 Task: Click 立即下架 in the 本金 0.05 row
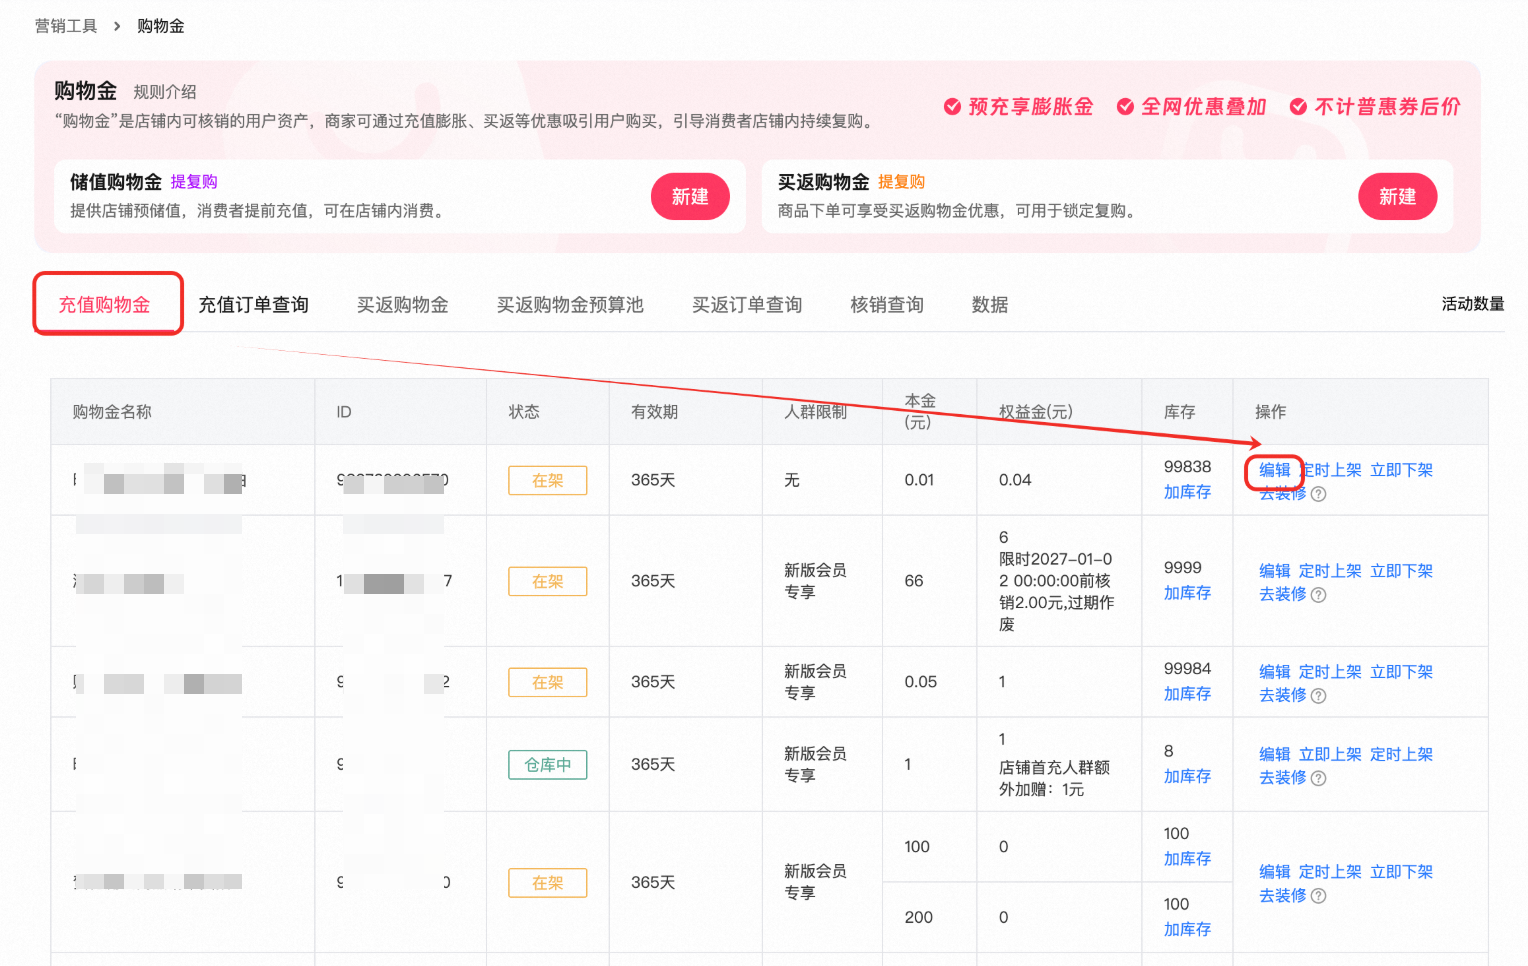tap(1401, 672)
